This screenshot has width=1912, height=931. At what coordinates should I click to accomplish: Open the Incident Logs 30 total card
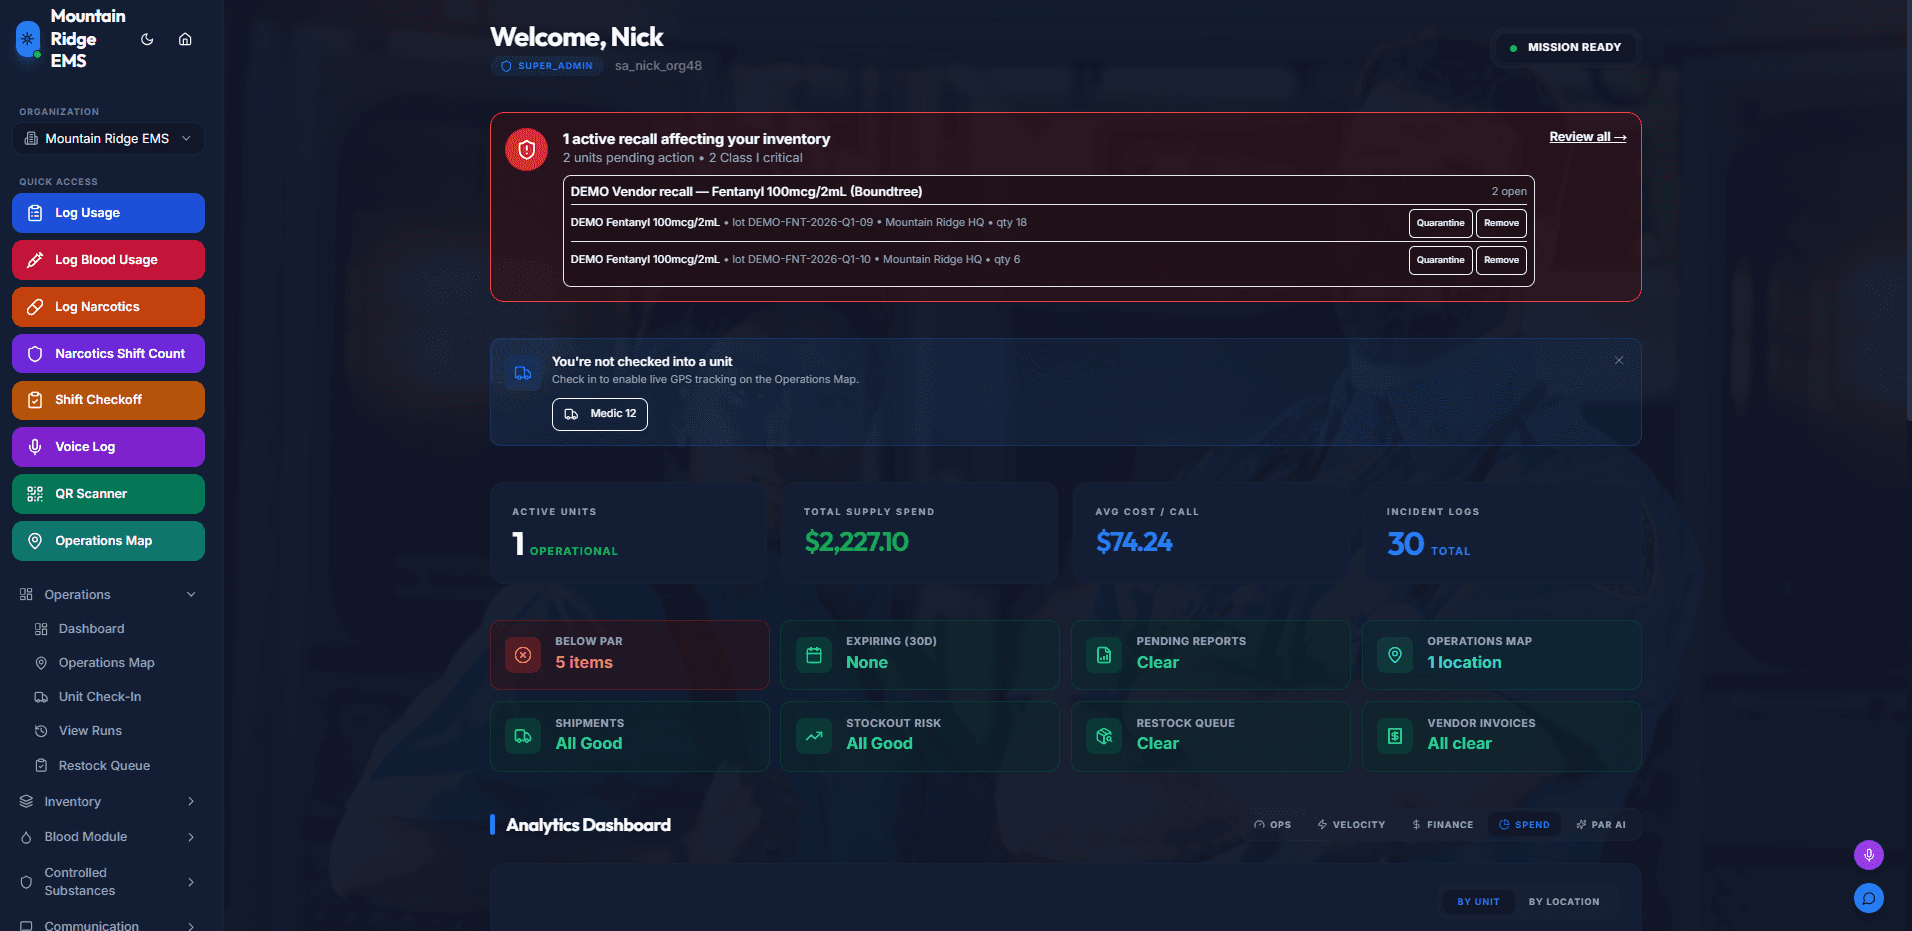click(1502, 533)
